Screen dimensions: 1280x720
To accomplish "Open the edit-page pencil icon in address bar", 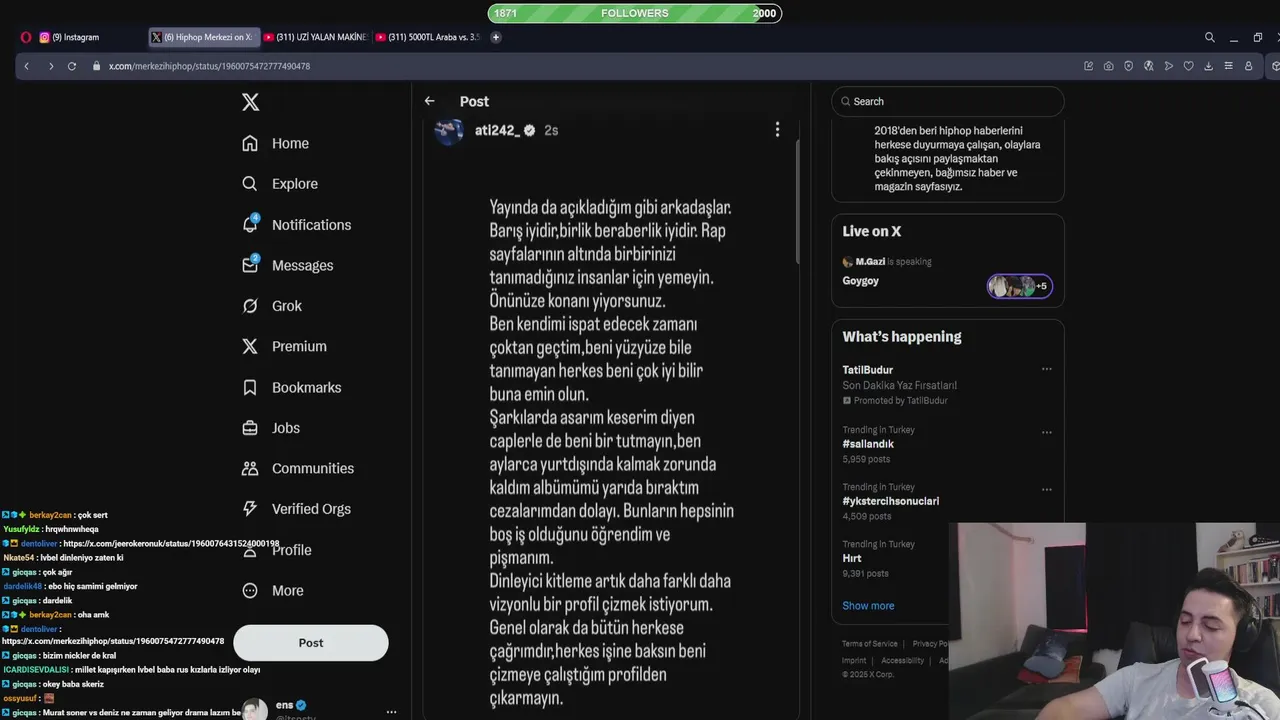I will click(x=1088, y=66).
